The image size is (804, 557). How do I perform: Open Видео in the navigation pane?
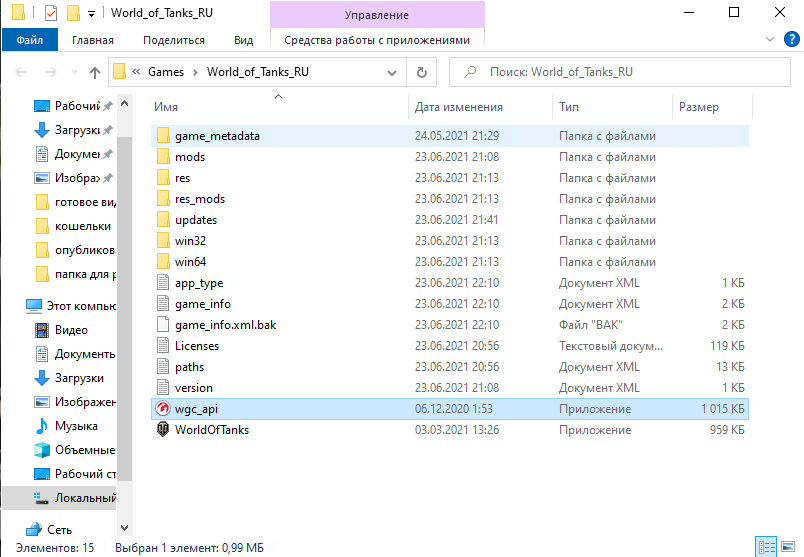coord(61,330)
